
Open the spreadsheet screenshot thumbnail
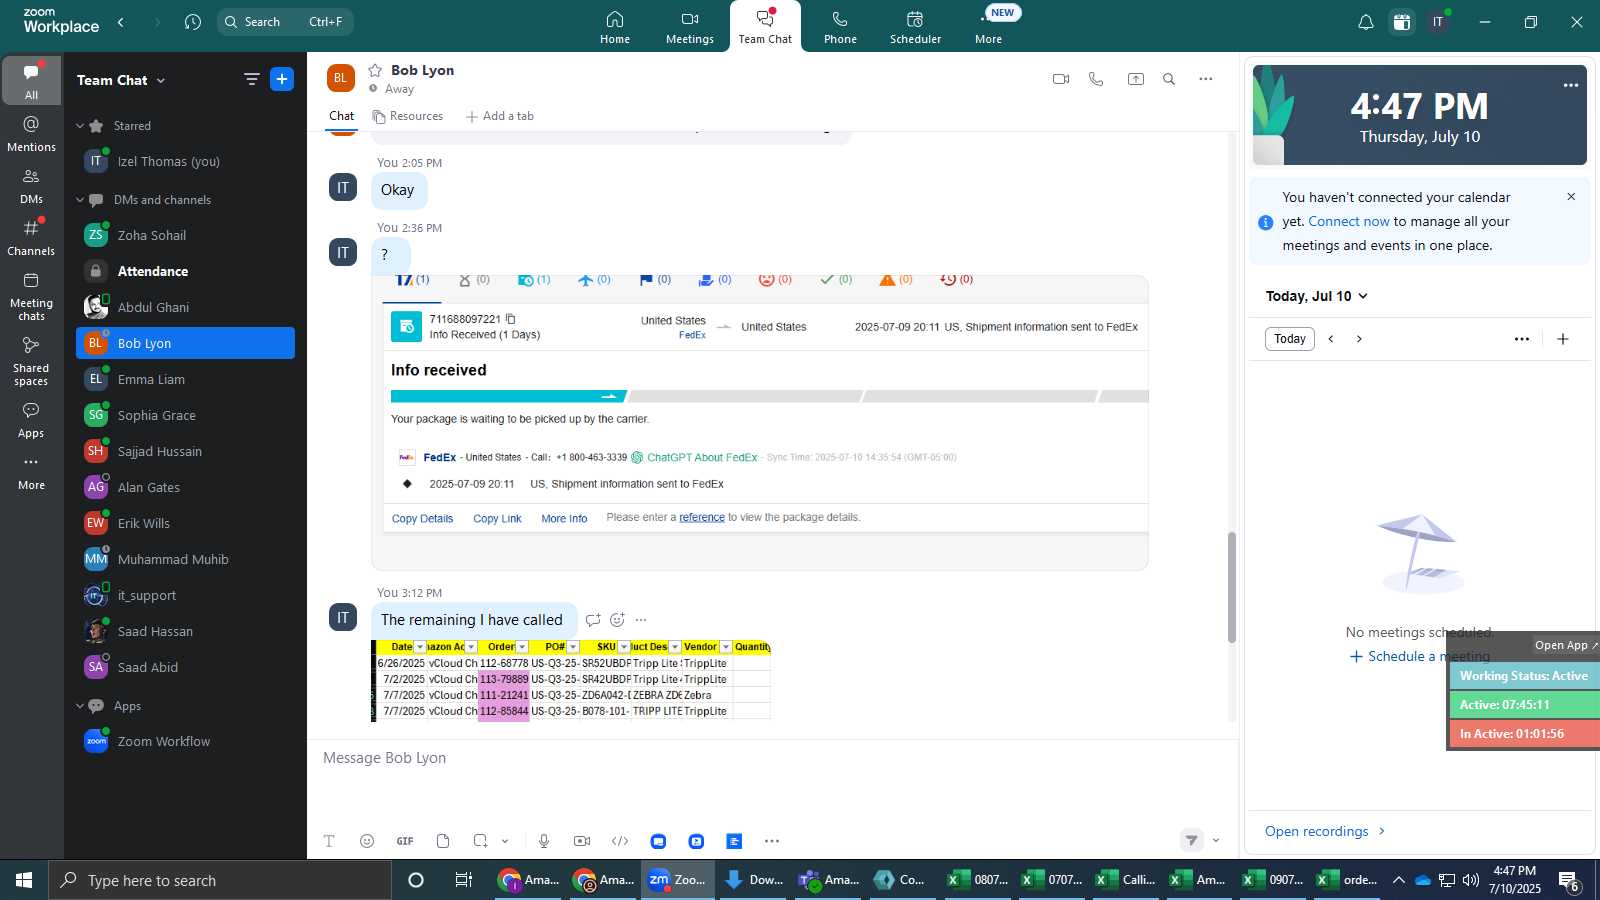(x=571, y=680)
